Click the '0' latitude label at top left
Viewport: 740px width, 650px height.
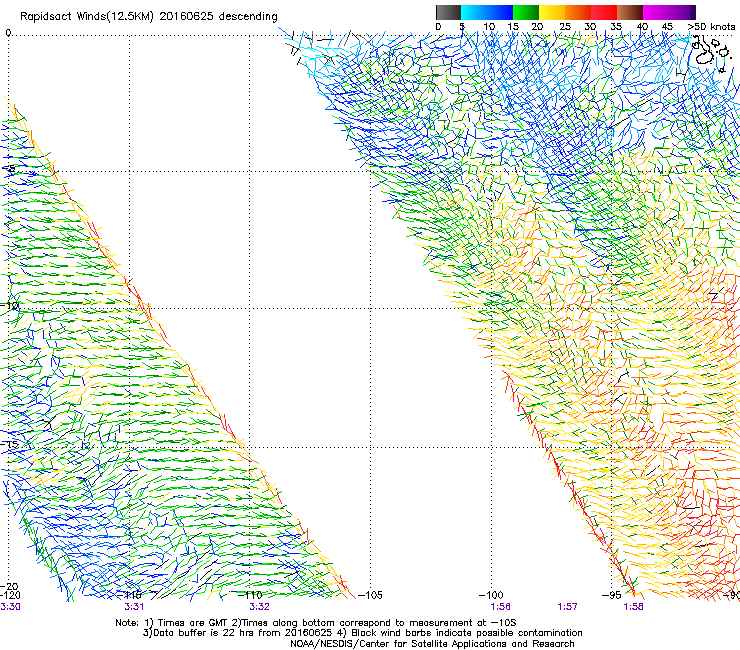tap(8, 33)
